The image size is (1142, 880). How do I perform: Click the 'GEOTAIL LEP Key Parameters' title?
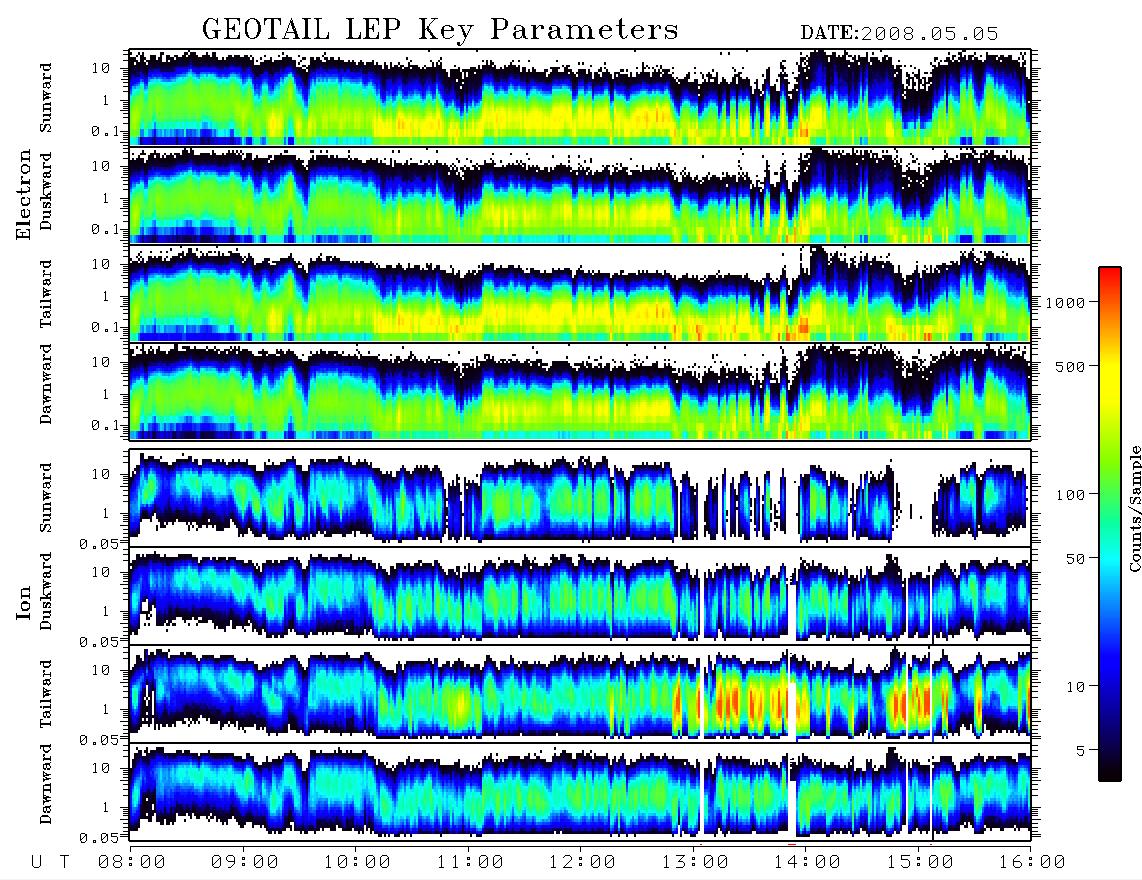[440, 30]
